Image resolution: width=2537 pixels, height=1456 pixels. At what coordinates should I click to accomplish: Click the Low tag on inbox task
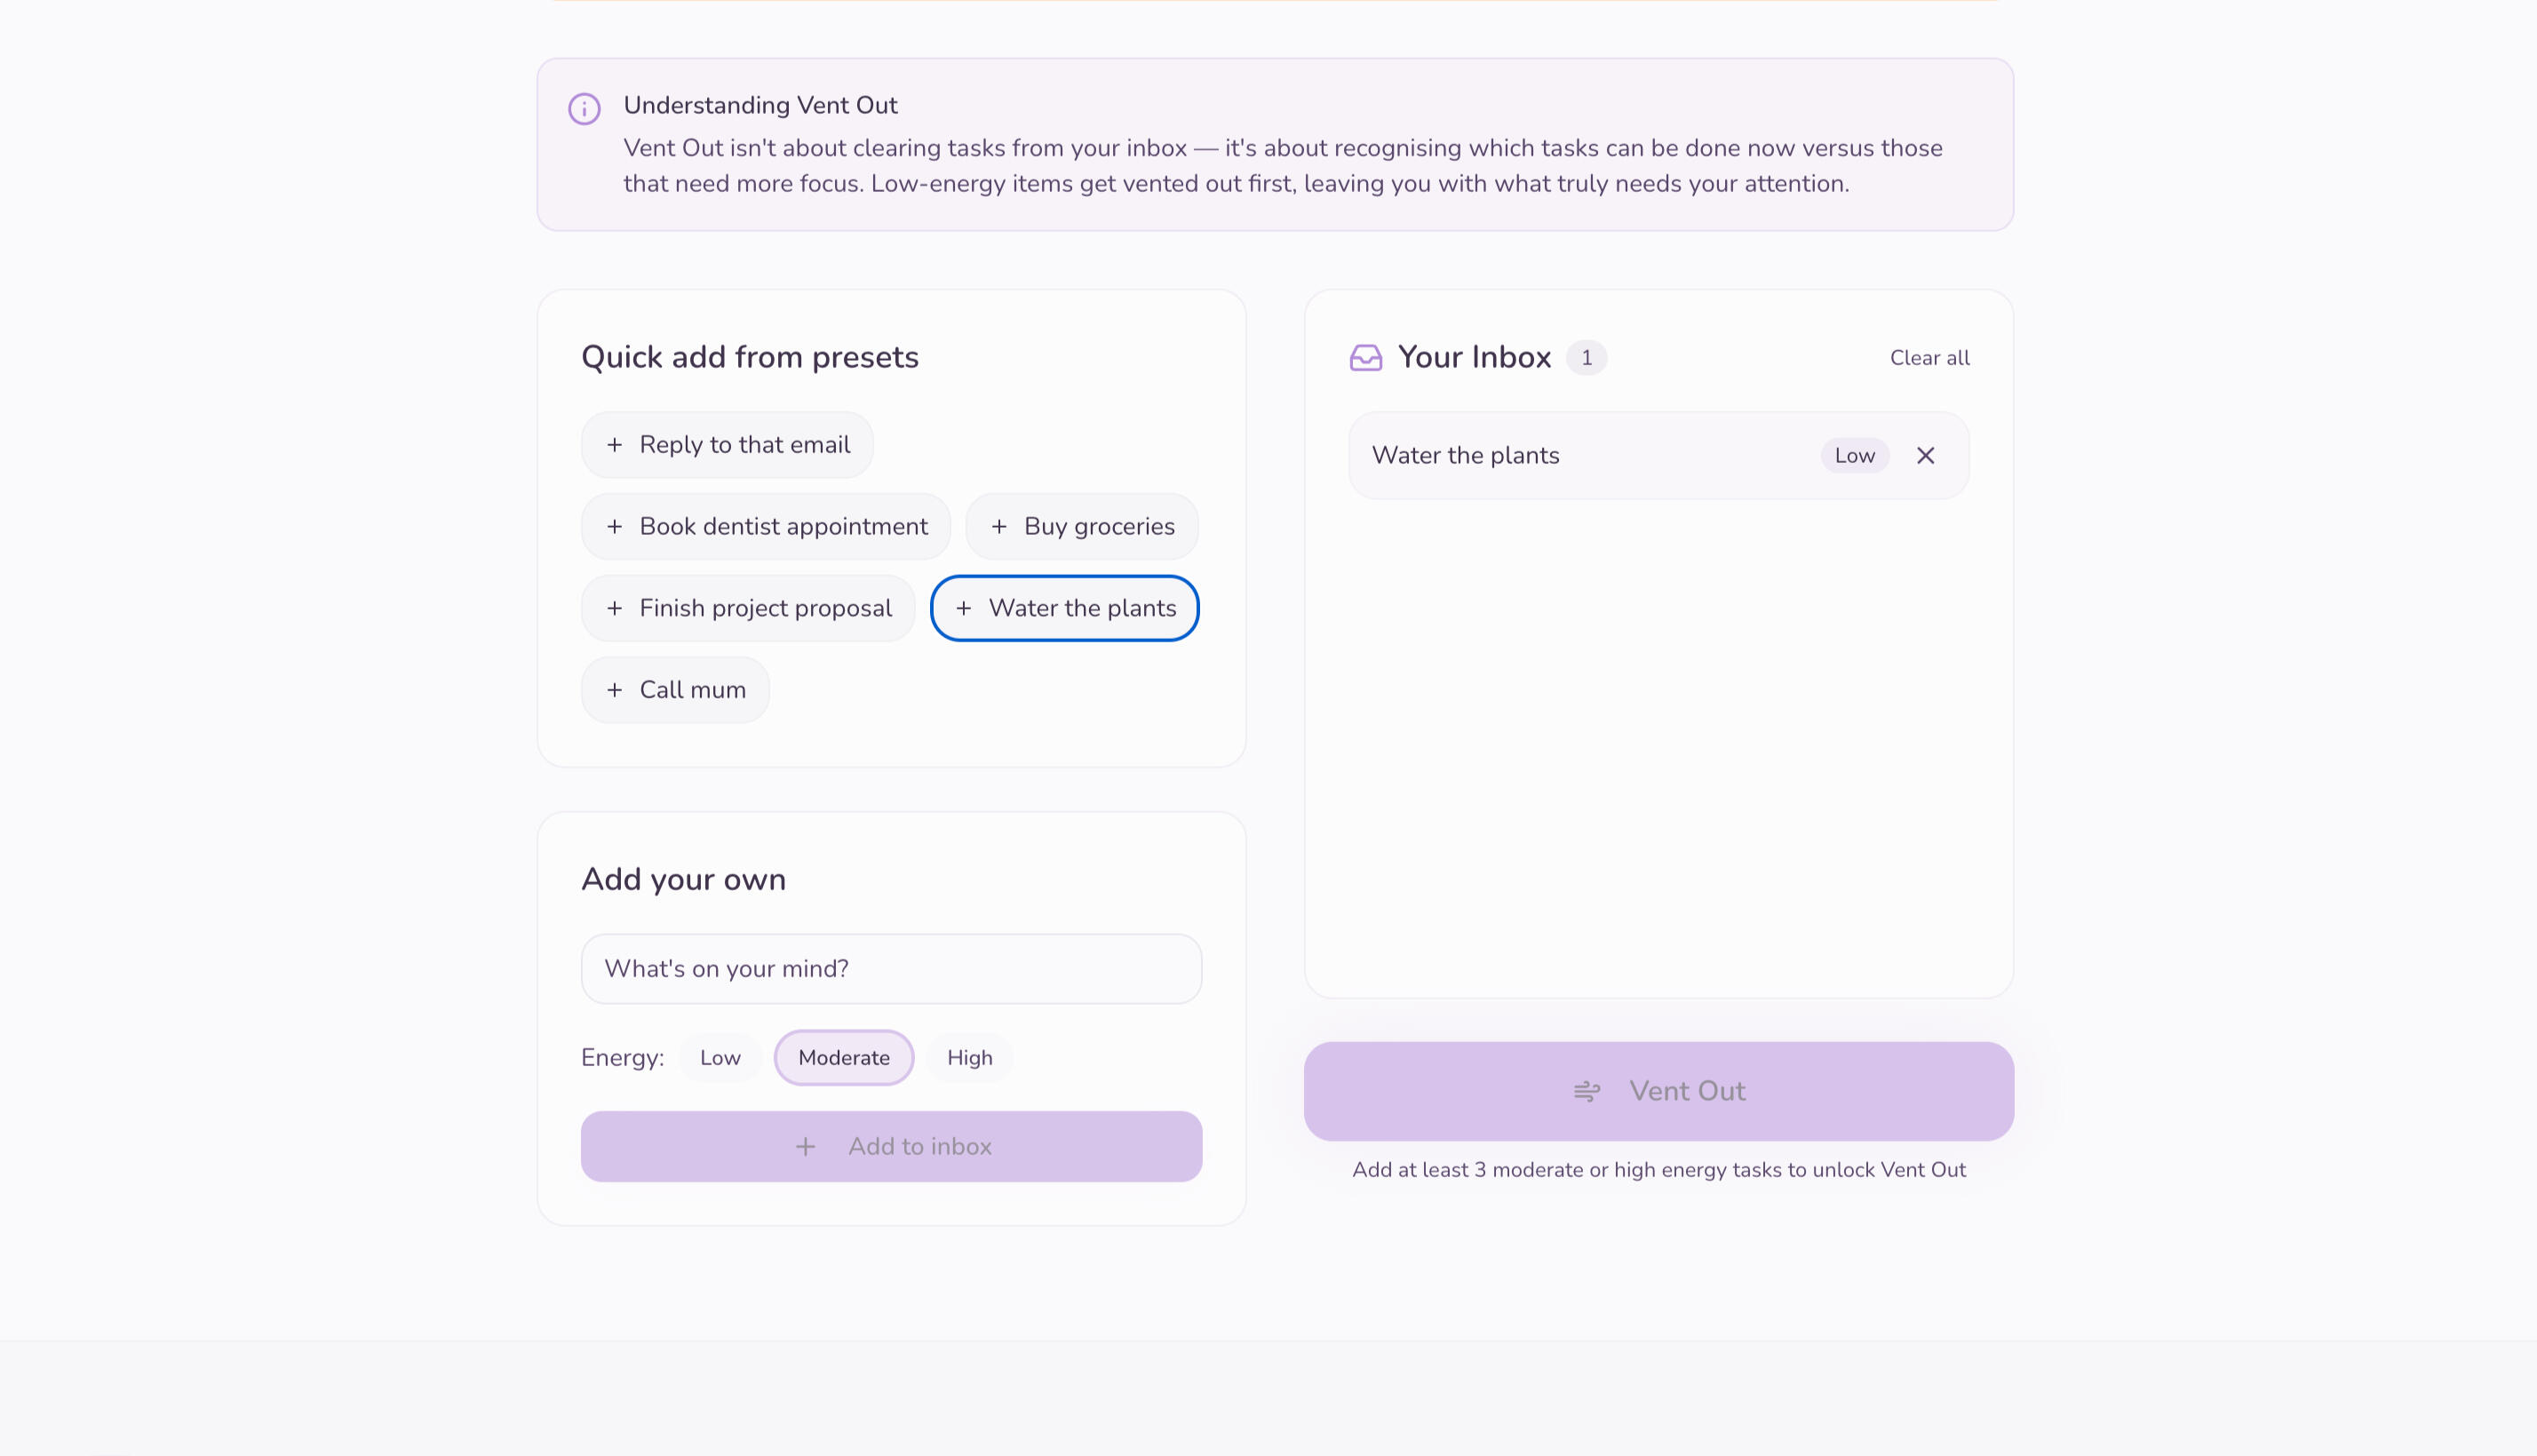(x=1854, y=456)
